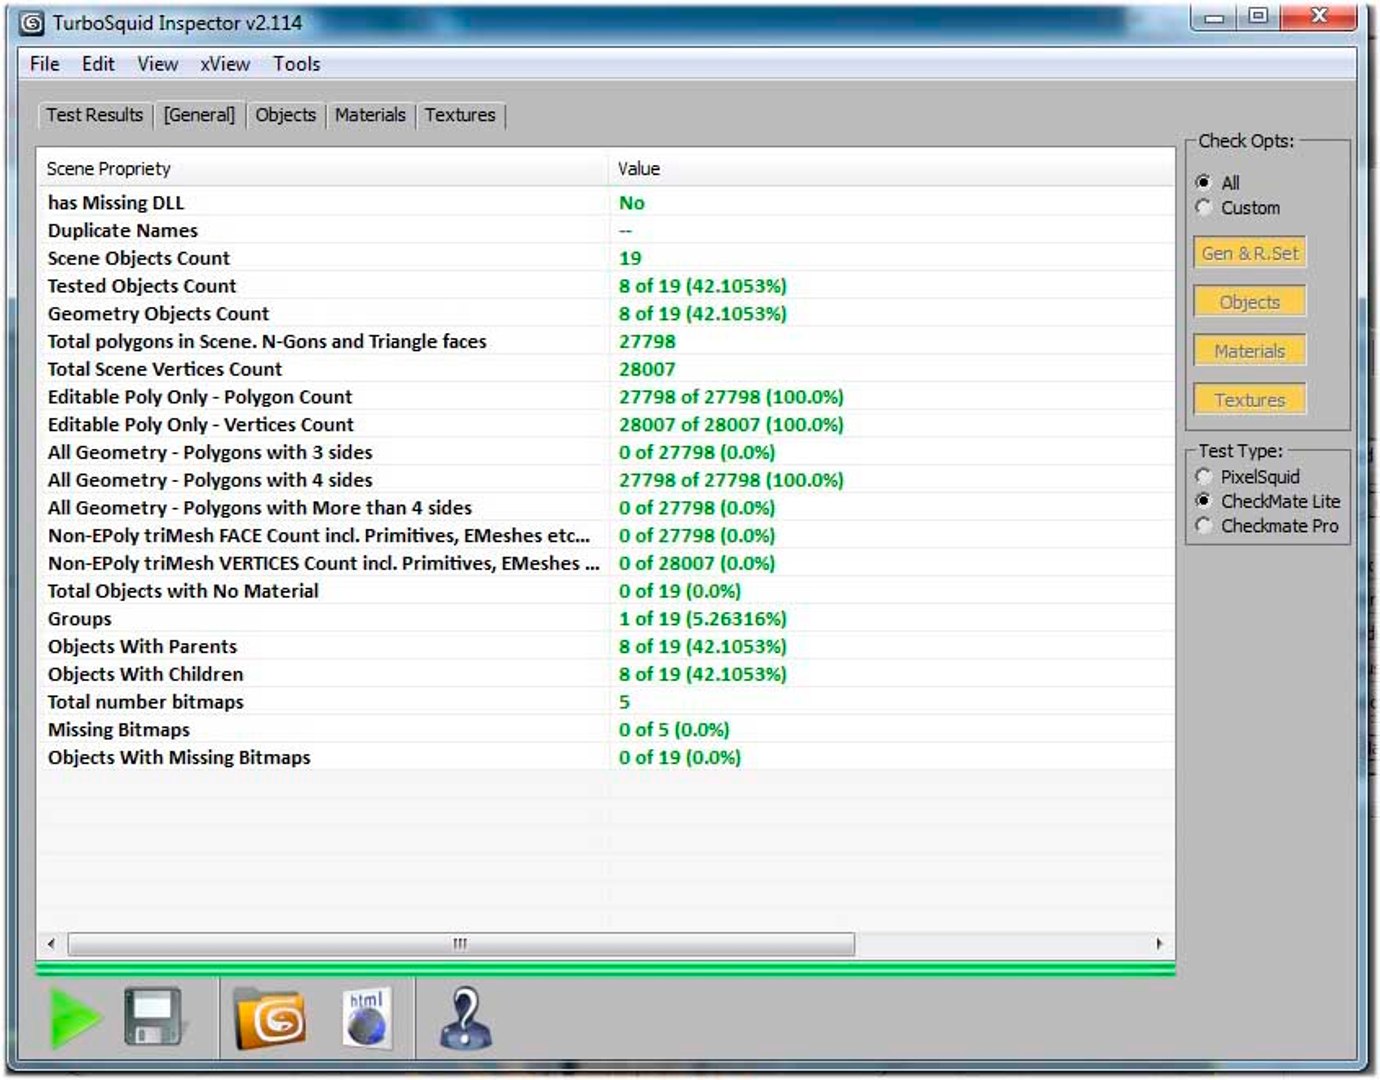Switch to the Test Results tab
Image resolution: width=1380 pixels, height=1080 pixels.
(x=95, y=115)
